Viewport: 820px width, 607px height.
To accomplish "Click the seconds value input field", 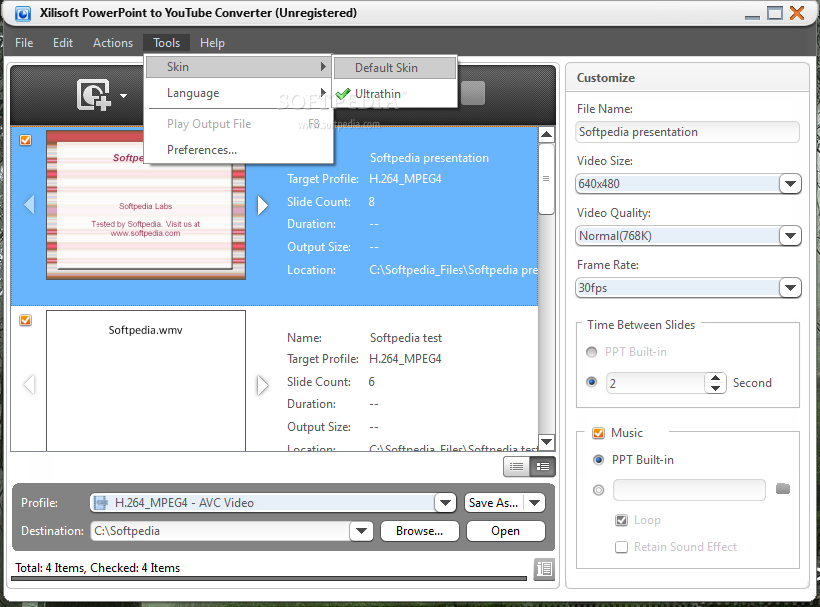I will [655, 383].
